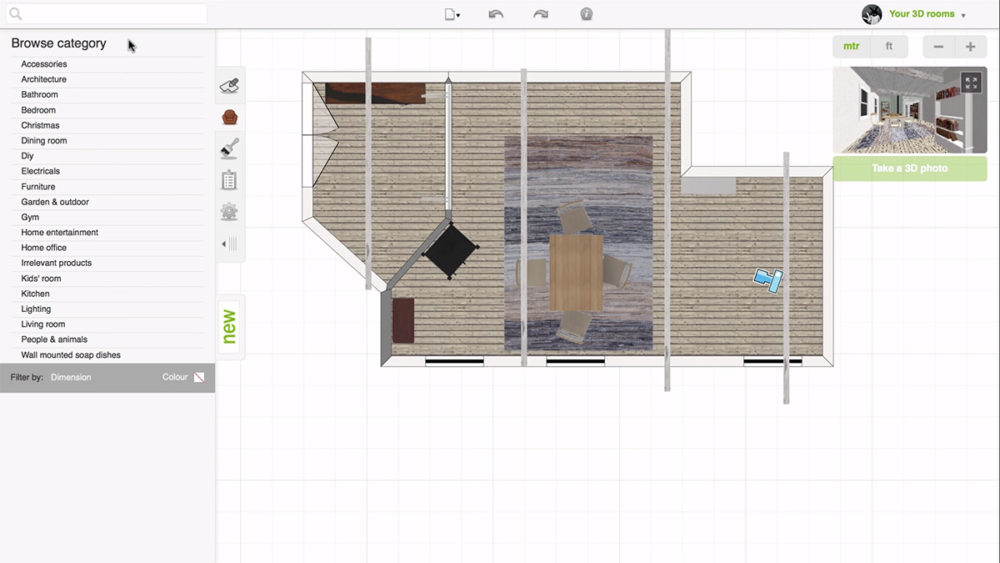Open the Christmas category

point(40,125)
